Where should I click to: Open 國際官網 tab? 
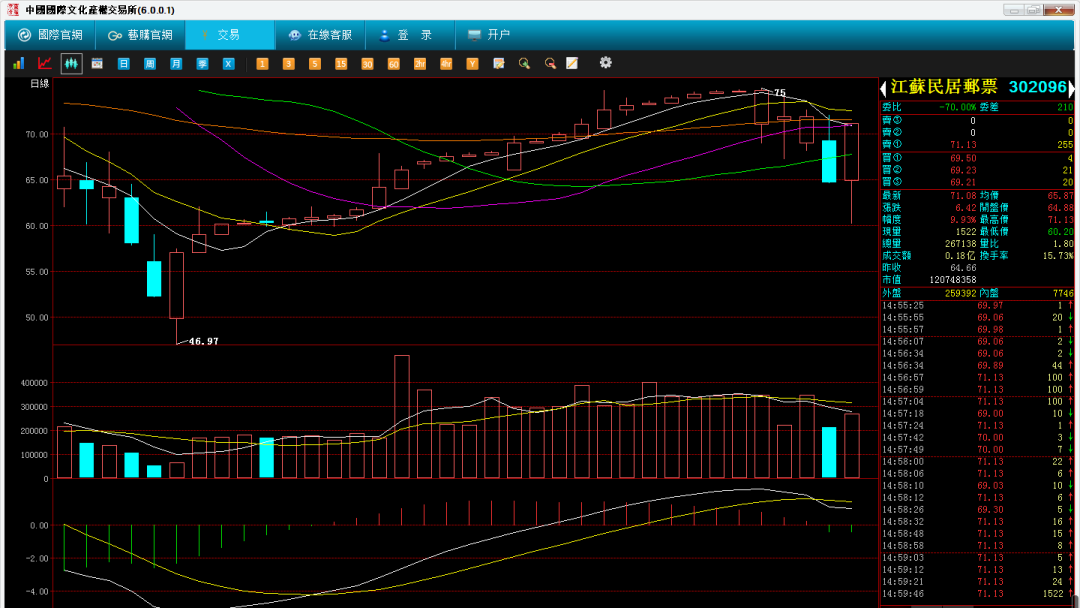click(x=50, y=35)
